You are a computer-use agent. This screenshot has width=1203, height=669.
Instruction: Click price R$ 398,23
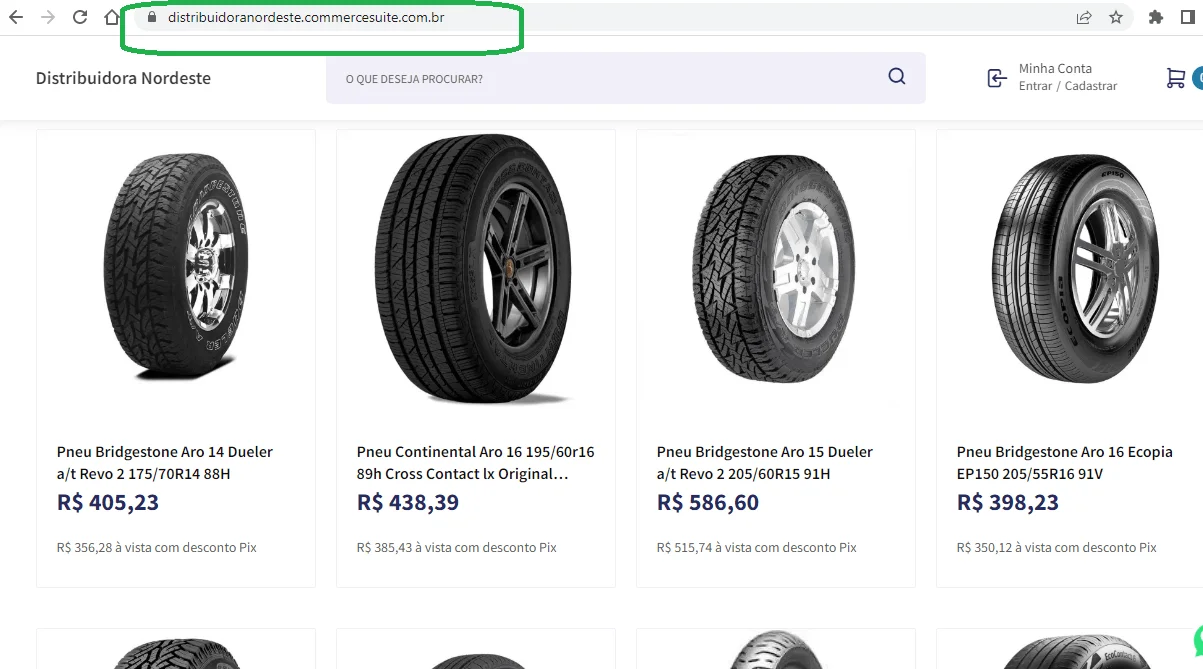tap(1008, 502)
